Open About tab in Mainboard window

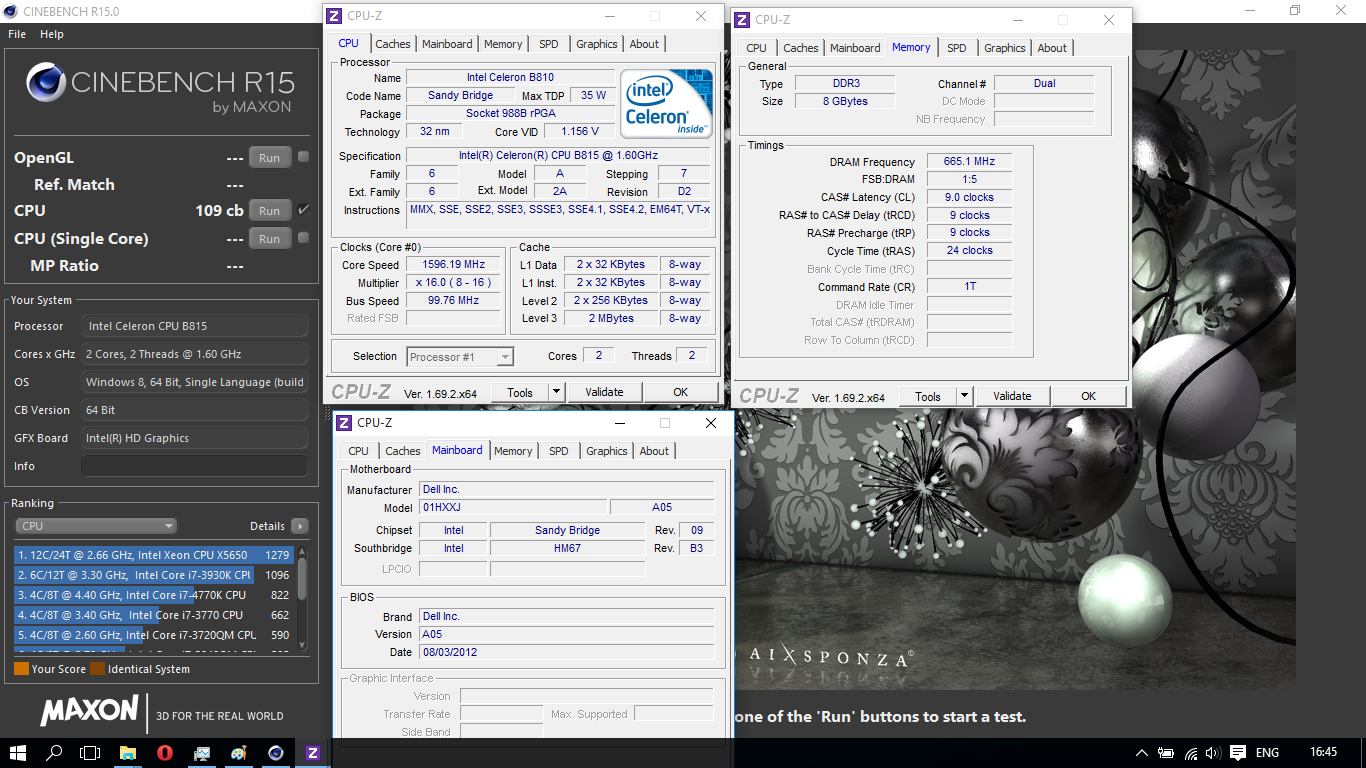(x=654, y=451)
